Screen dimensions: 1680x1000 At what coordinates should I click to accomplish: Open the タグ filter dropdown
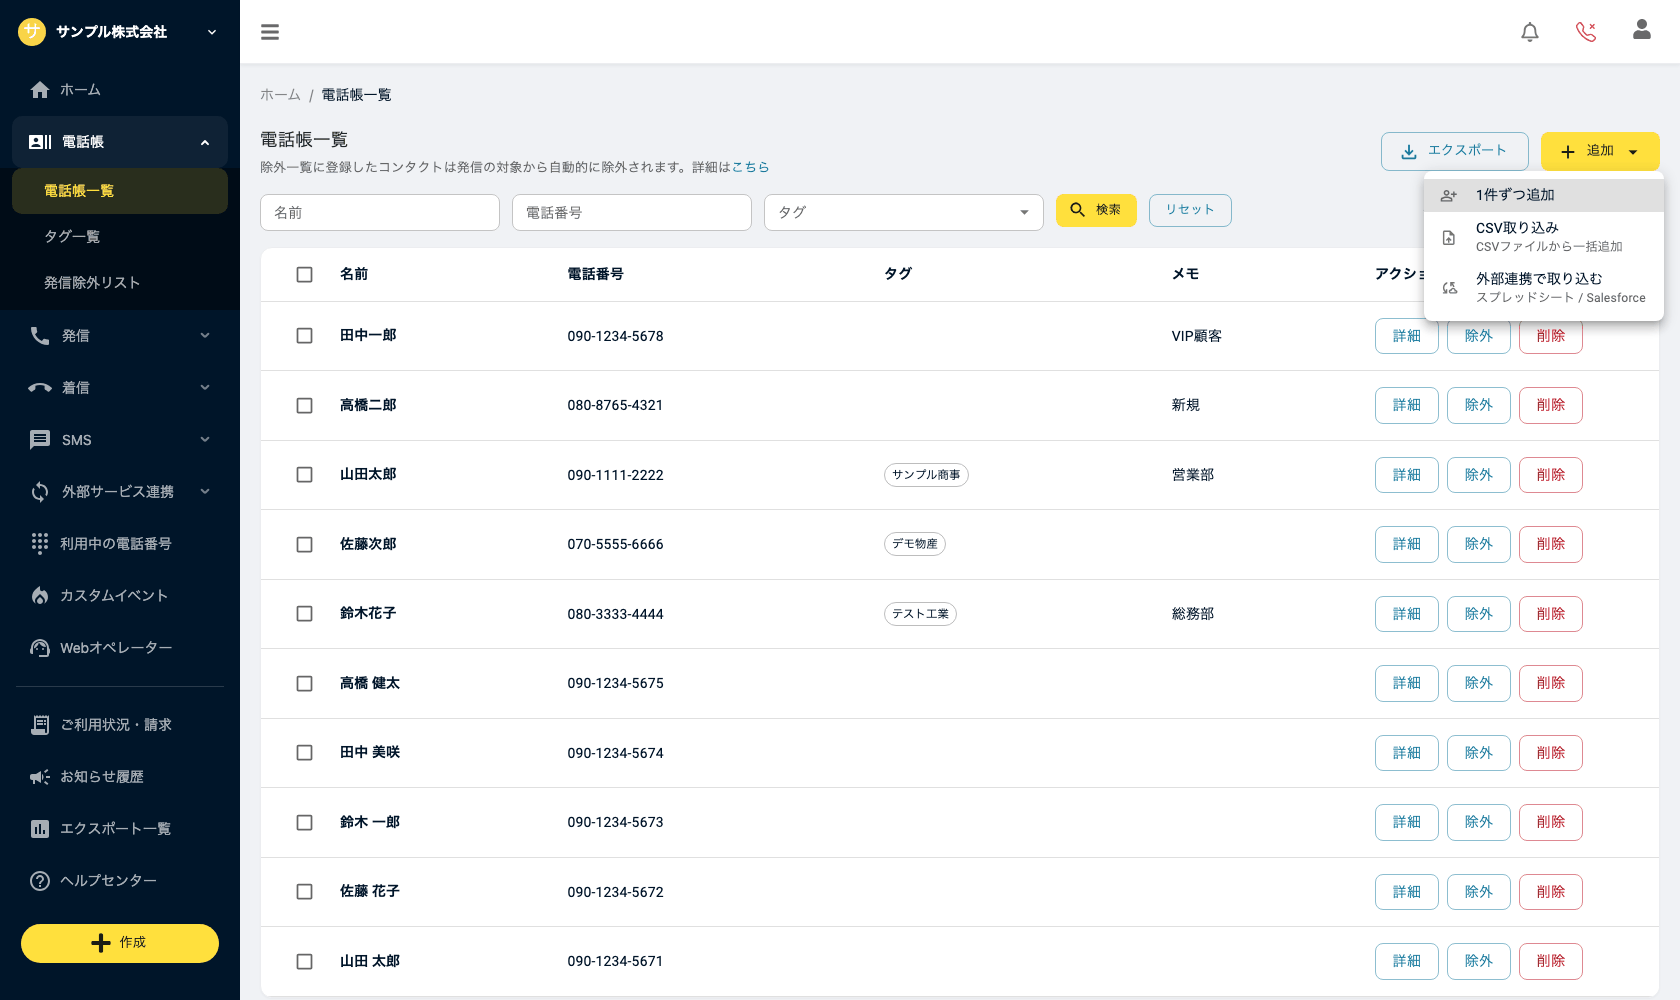(x=904, y=212)
